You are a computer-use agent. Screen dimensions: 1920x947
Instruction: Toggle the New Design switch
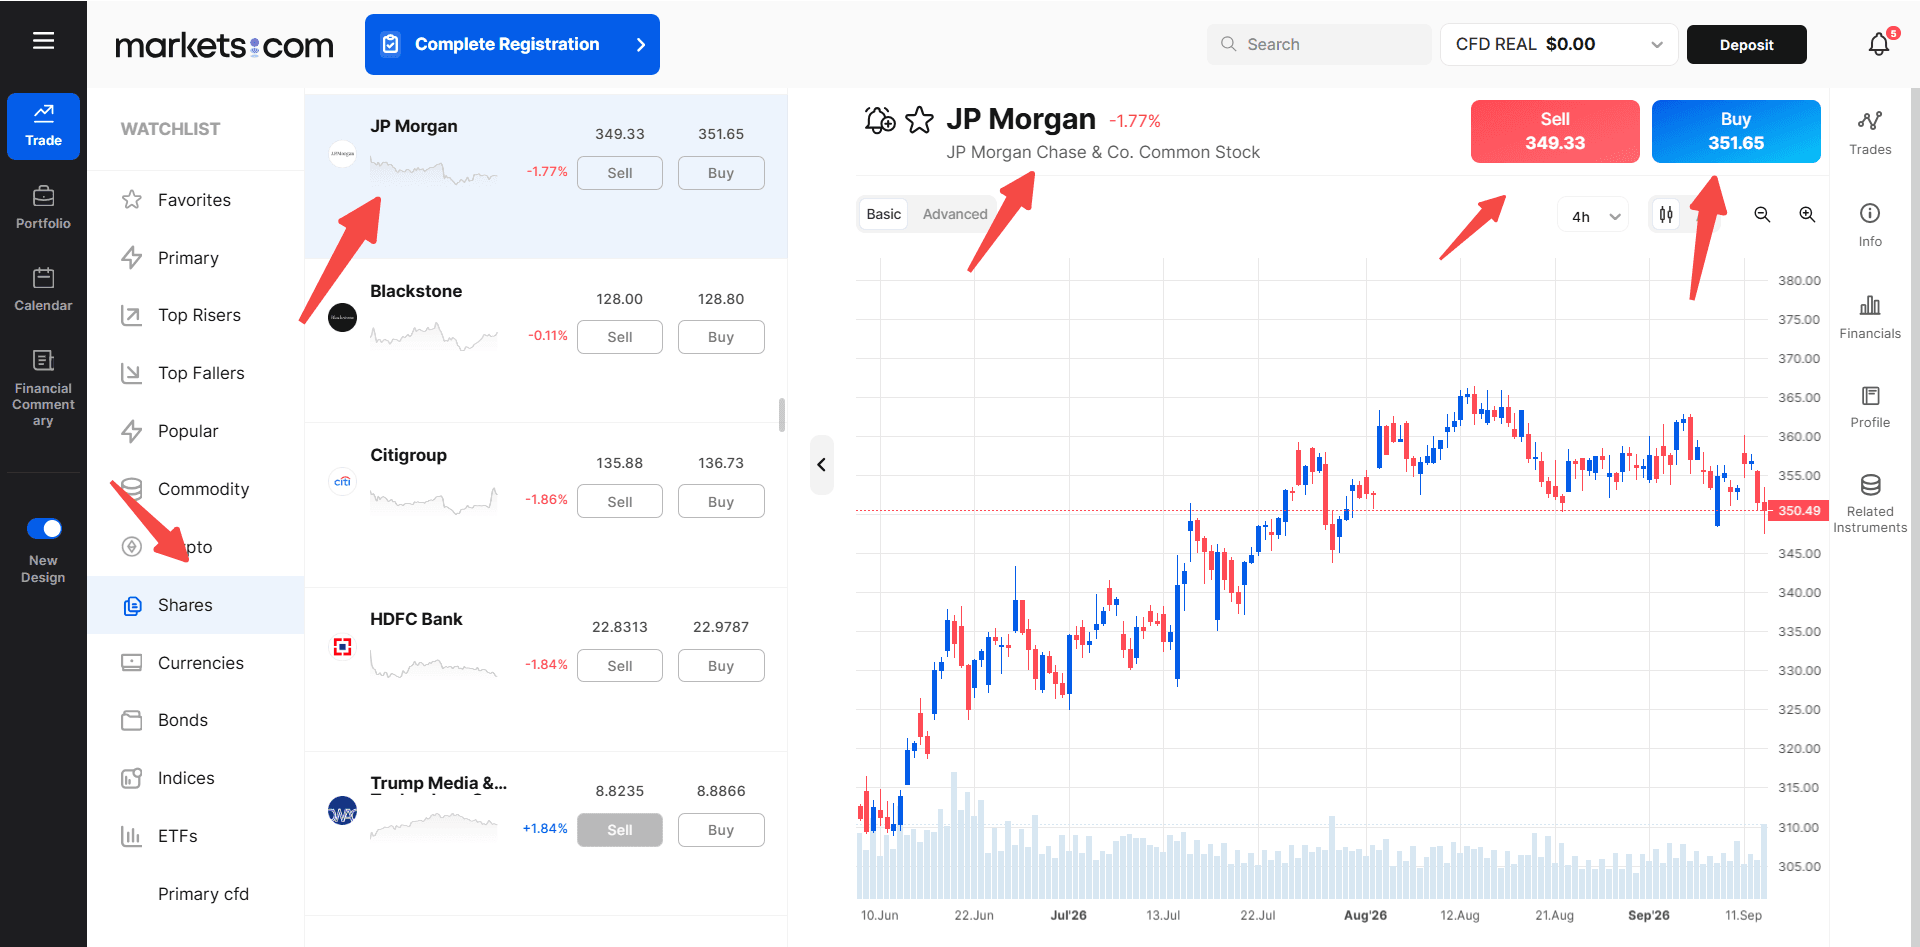coord(44,528)
